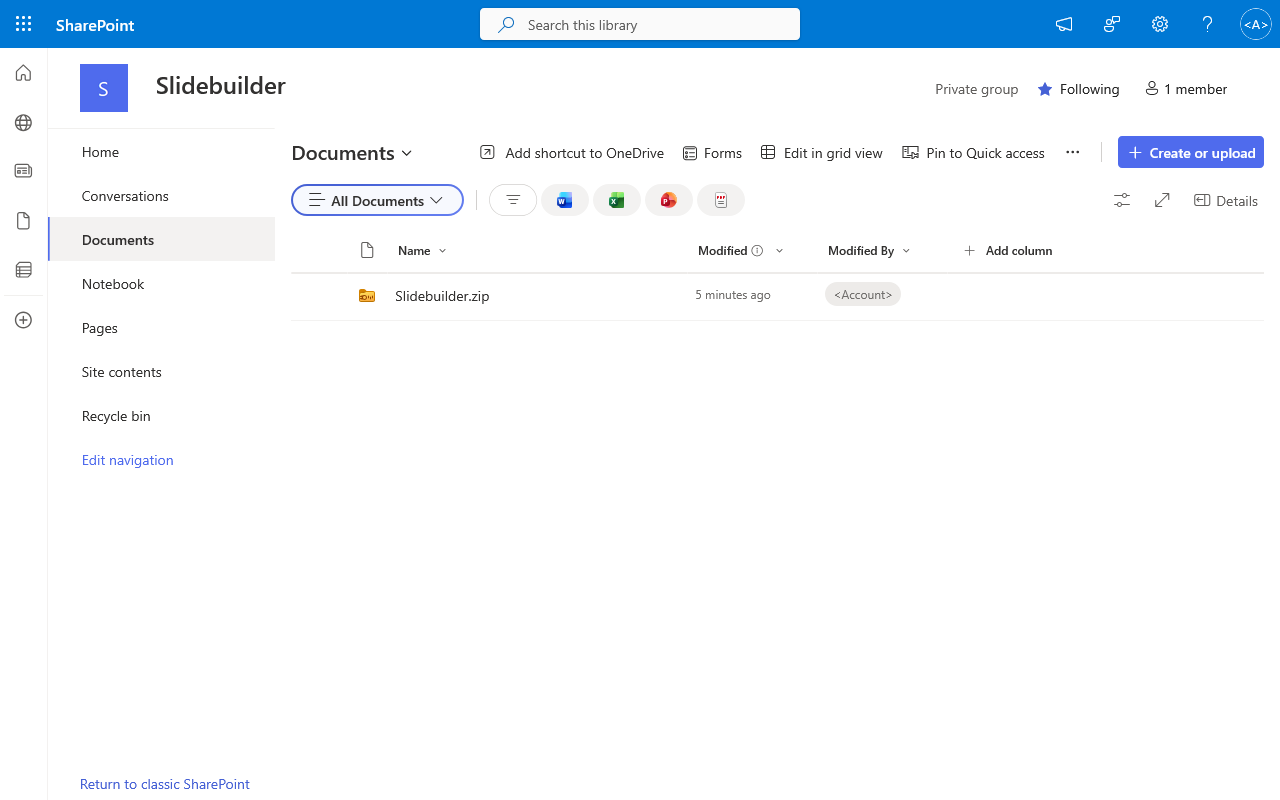This screenshot has width=1280, height=800.
Task: Click Edit navigation link
Action: pyautogui.click(x=128, y=460)
